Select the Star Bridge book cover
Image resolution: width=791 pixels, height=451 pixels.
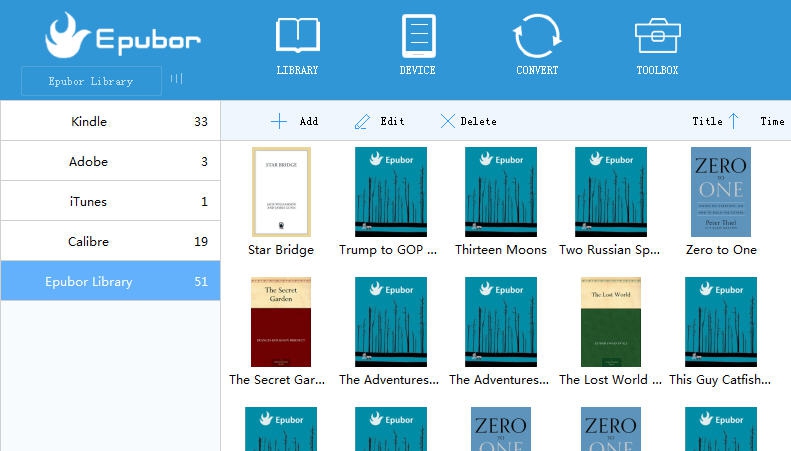coord(281,192)
